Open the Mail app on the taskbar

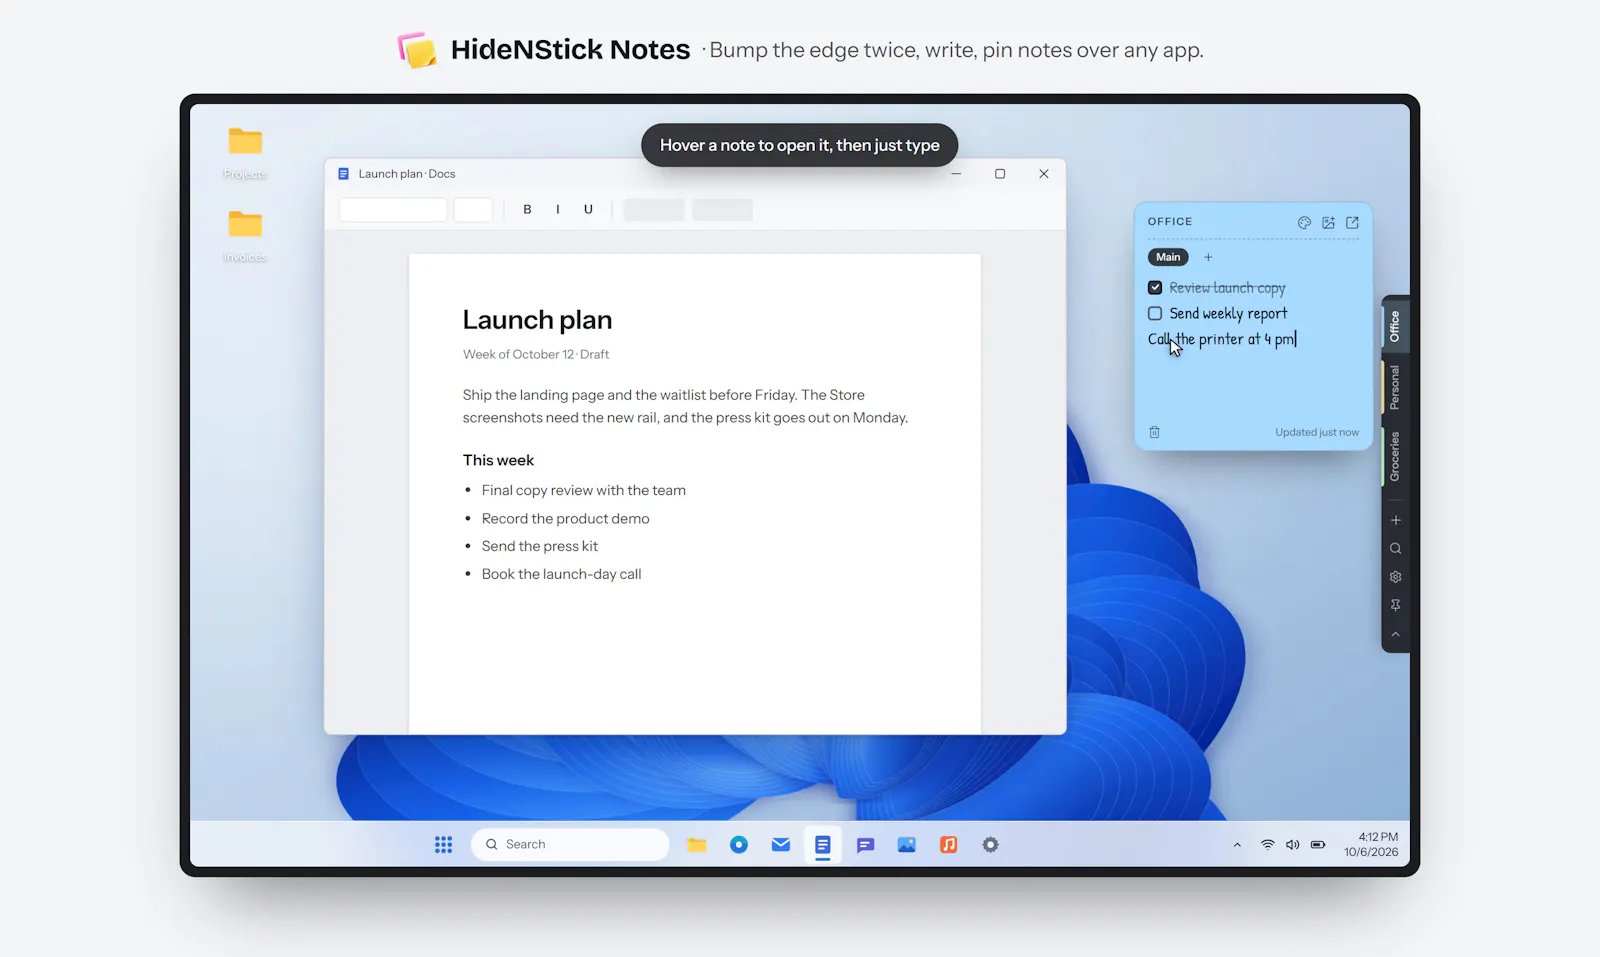coord(781,845)
